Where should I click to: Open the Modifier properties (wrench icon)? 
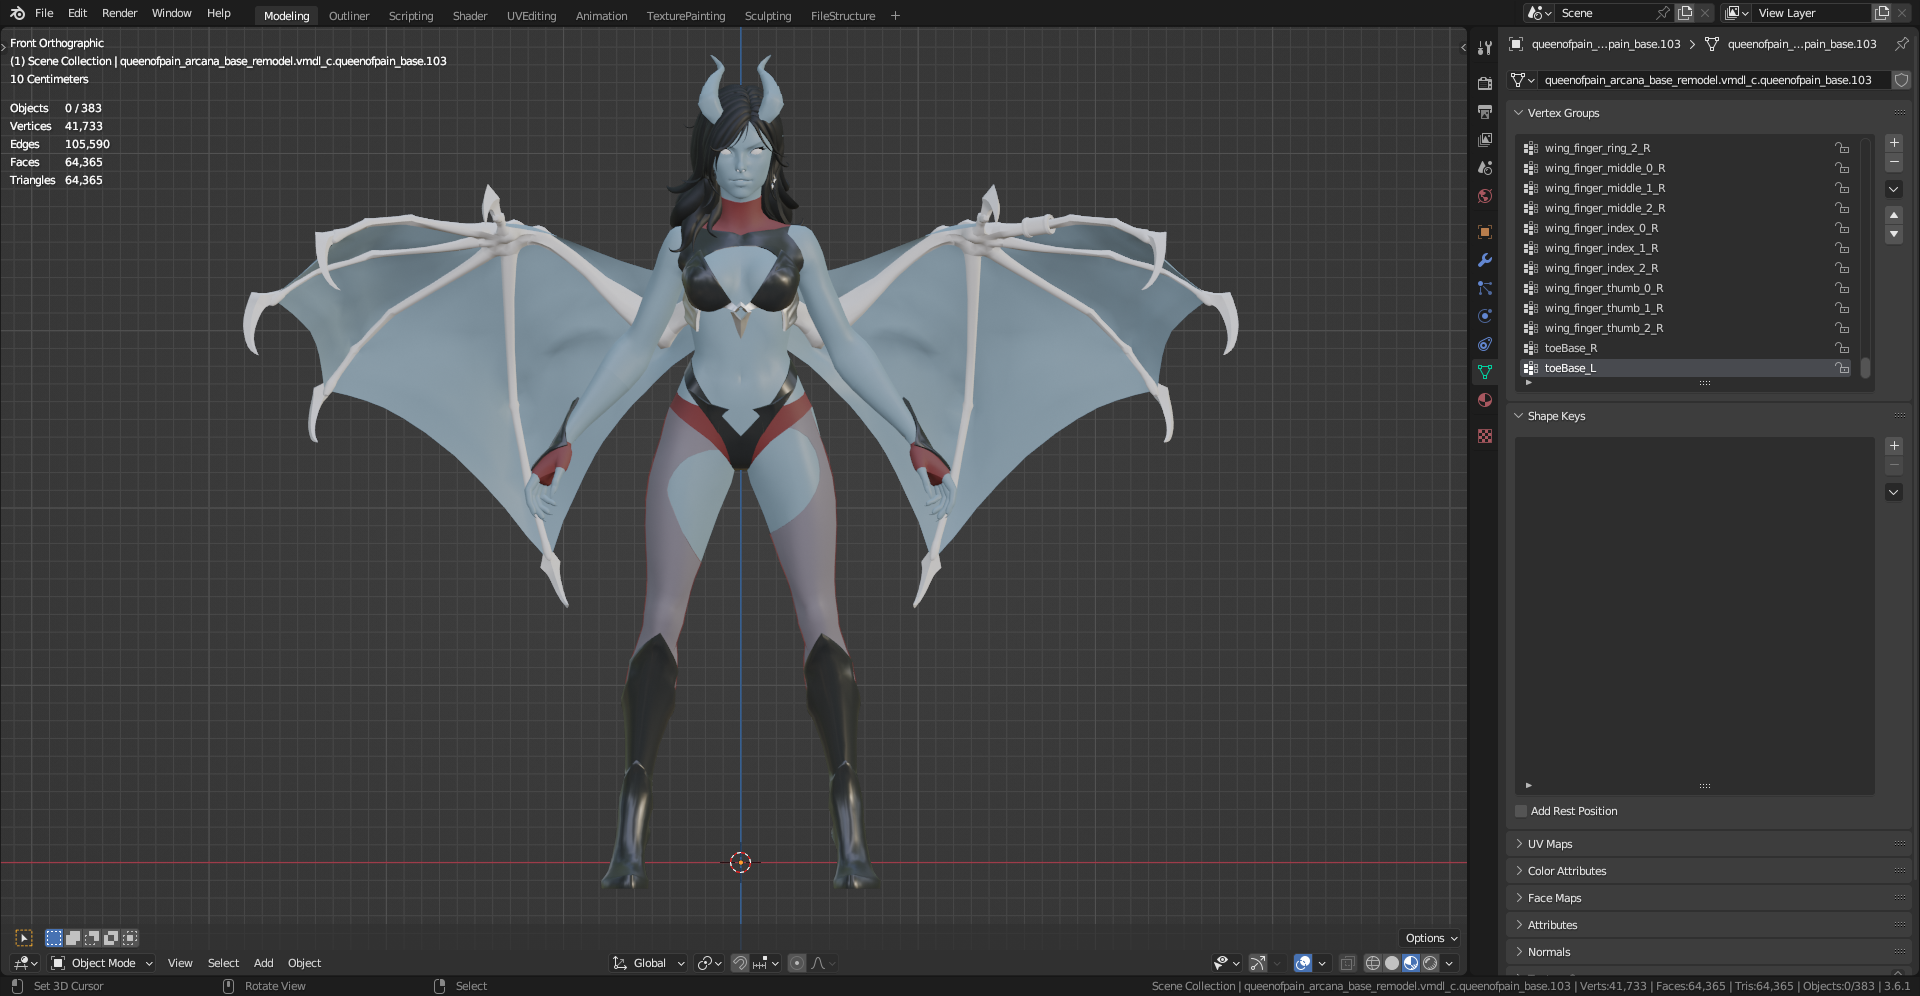coord(1485,261)
